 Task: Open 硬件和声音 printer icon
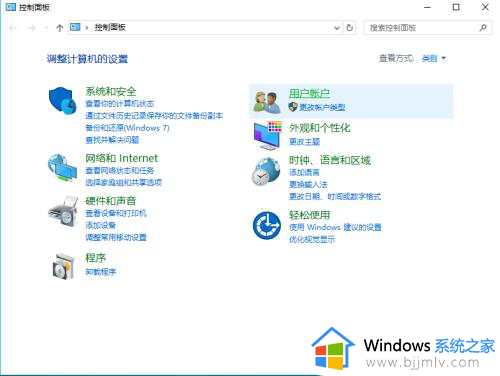63,211
